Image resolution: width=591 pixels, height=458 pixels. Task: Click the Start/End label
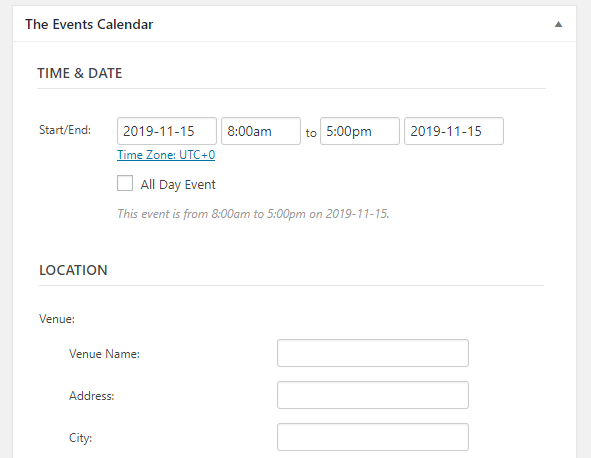[65, 130]
